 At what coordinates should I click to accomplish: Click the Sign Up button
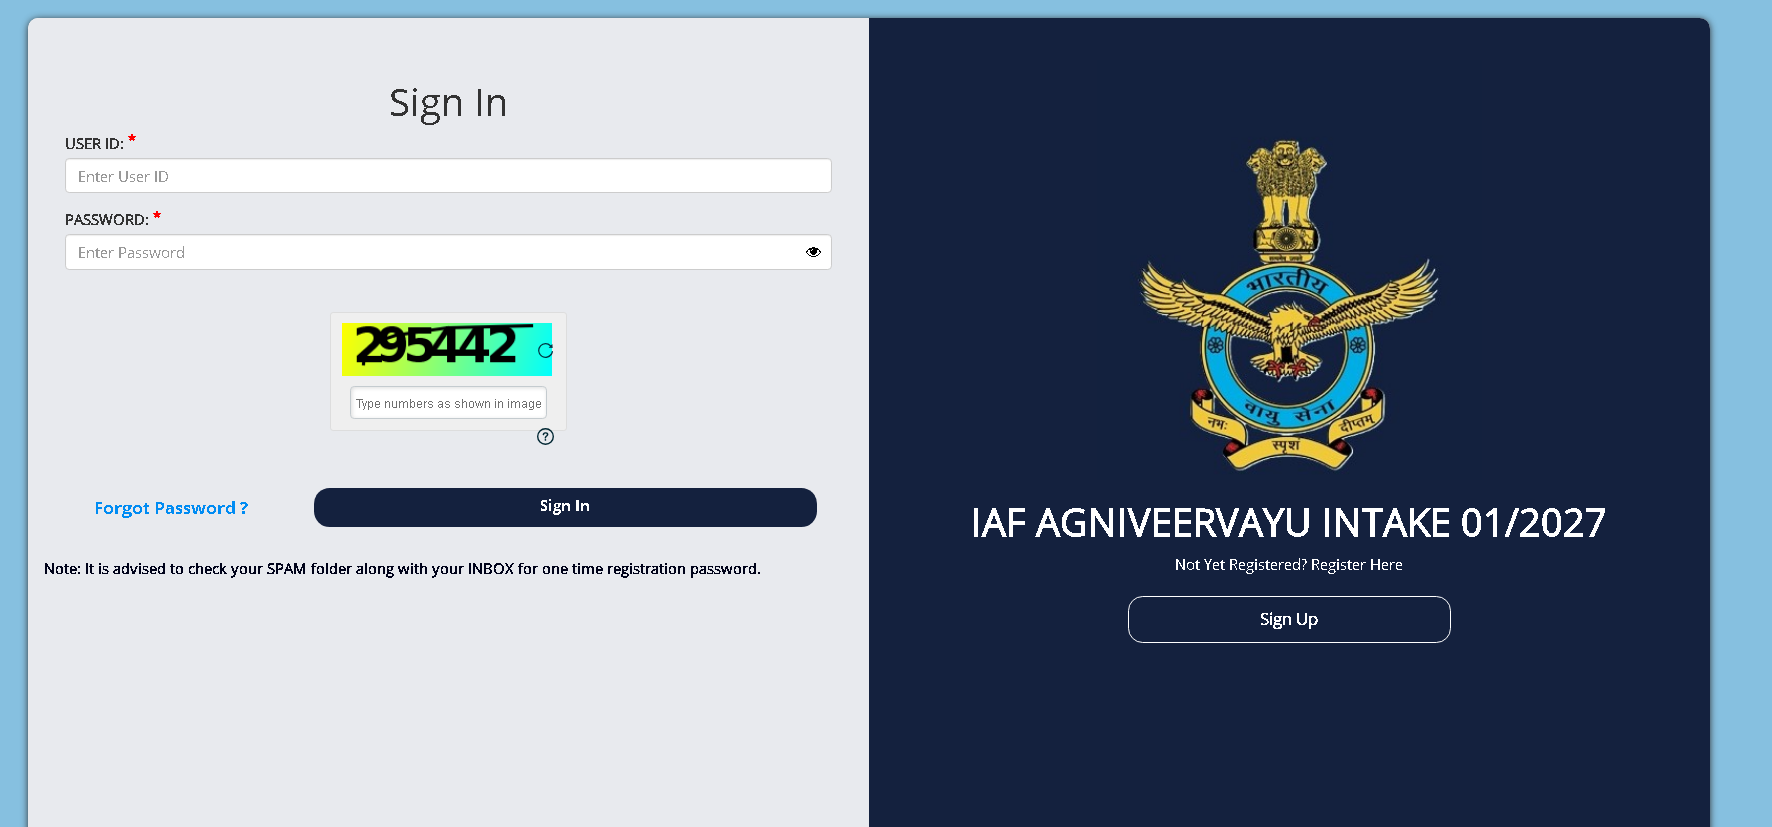tap(1289, 619)
